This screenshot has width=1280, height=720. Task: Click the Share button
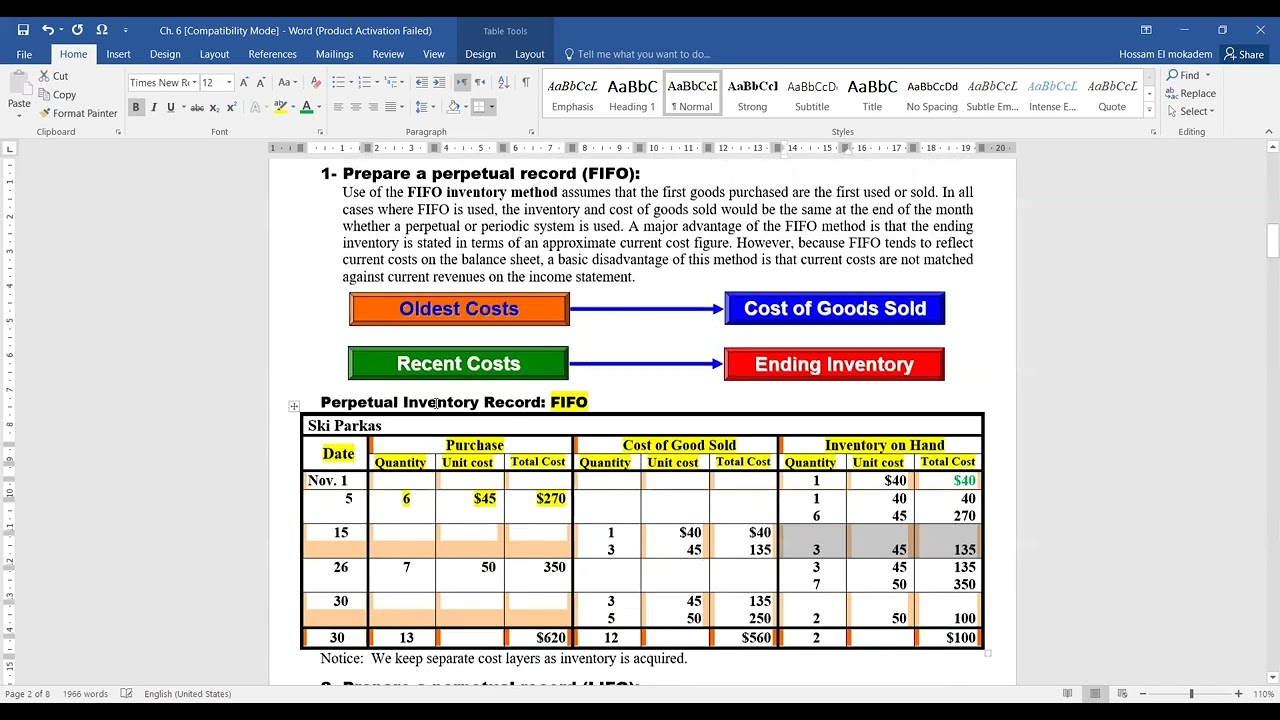click(1245, 54)
